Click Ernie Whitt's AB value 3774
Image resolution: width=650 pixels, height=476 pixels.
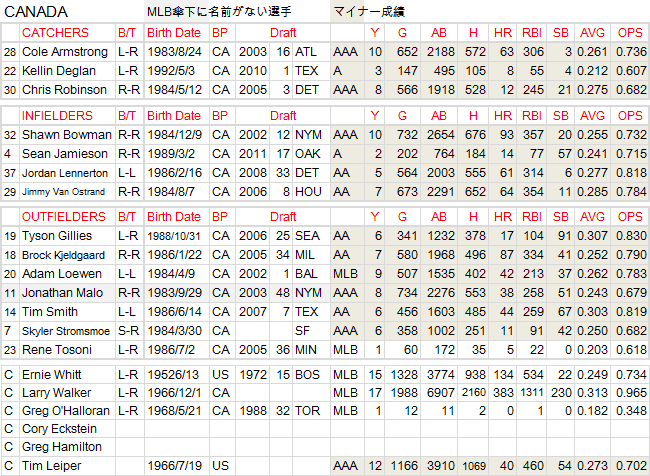(441, 375)
